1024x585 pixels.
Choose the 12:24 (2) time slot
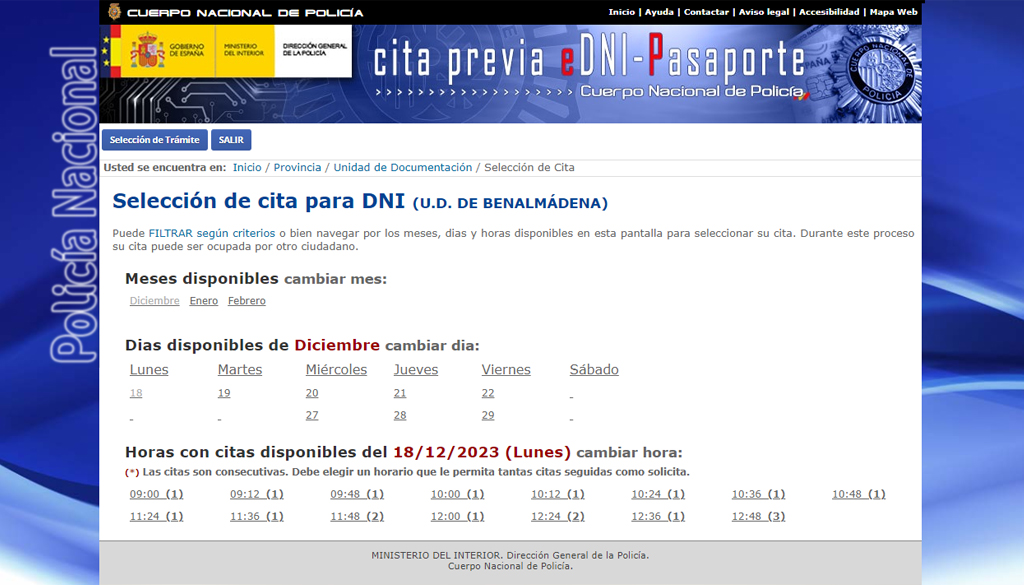pyautogui.click(x=558, y=516)
